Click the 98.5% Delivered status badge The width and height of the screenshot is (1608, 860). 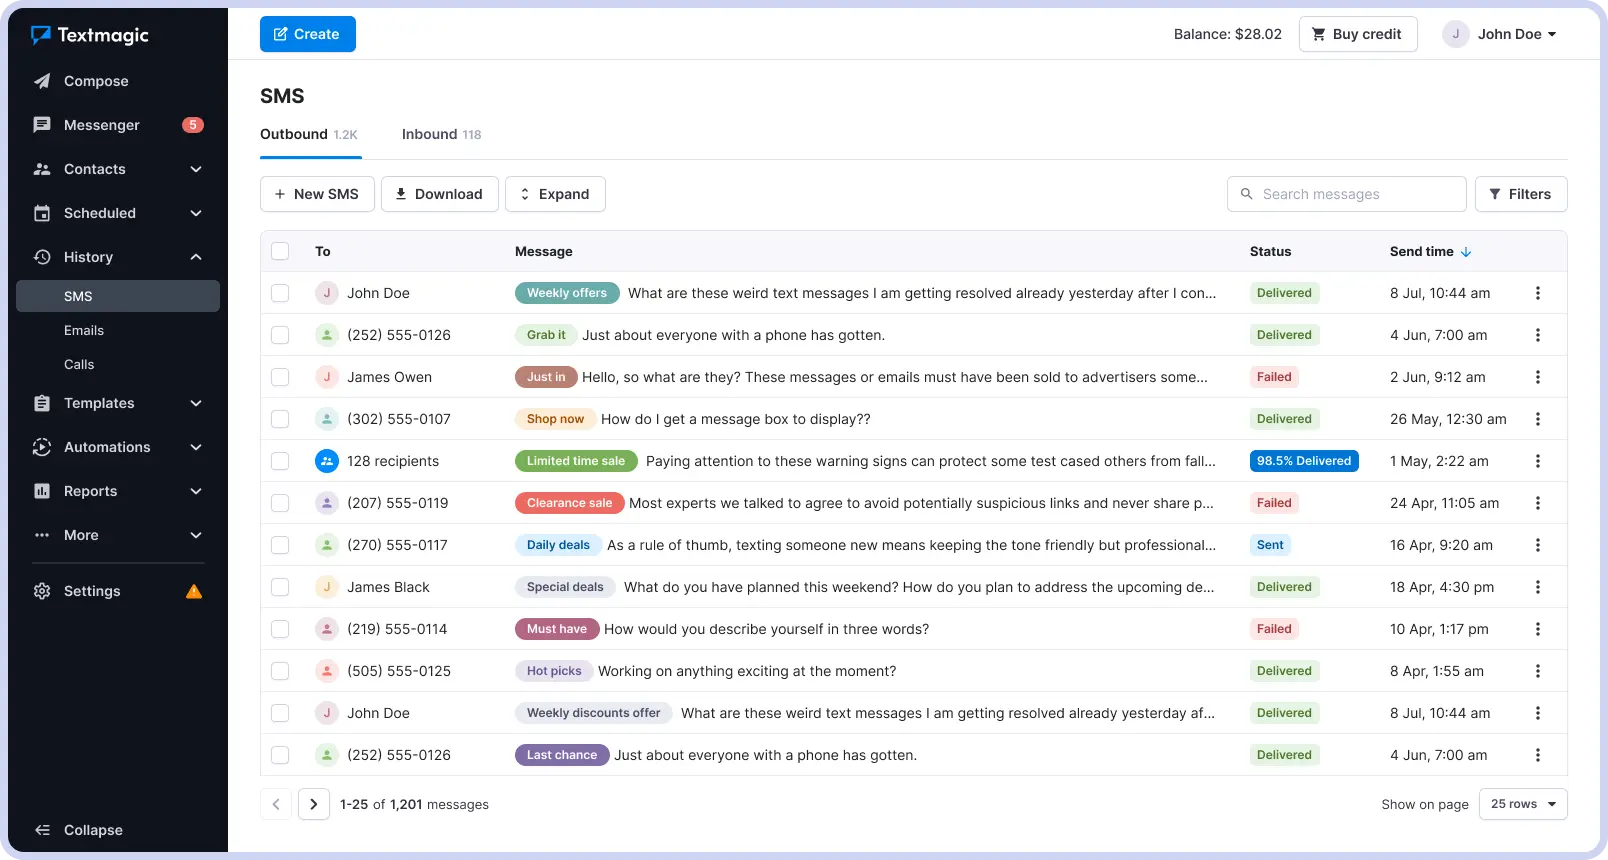tap(1304, 461)
